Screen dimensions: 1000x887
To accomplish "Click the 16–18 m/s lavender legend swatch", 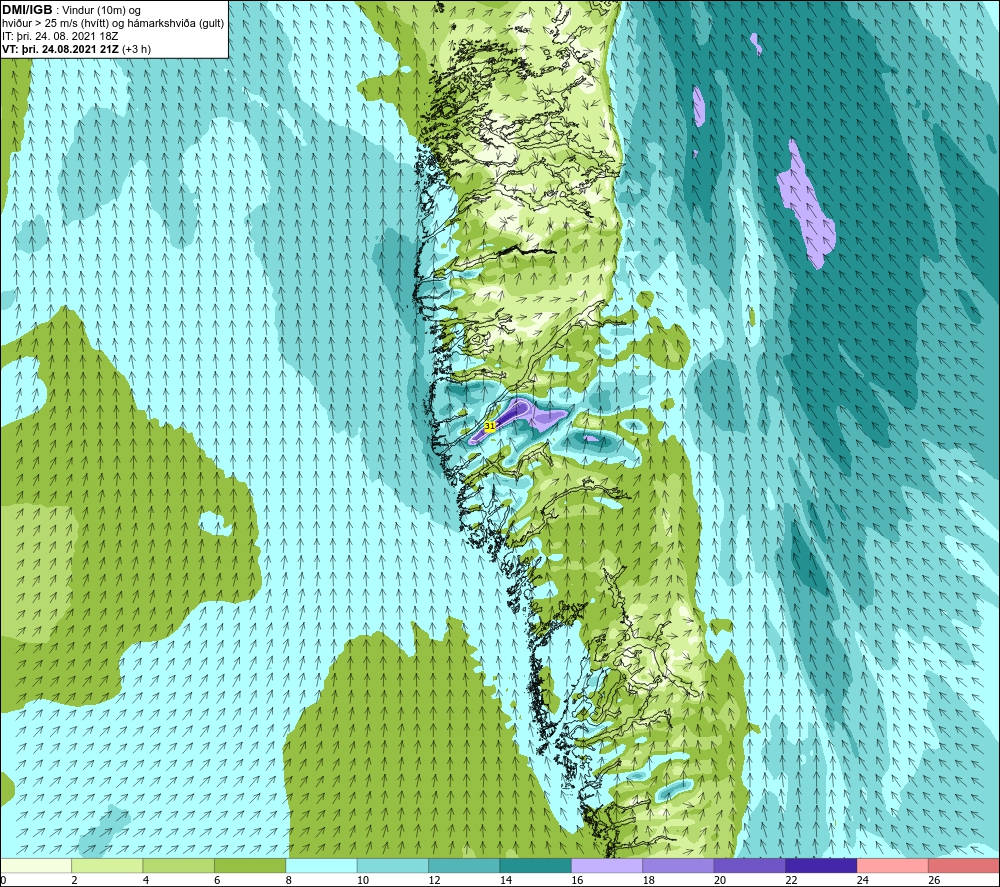I will point(607,865).
